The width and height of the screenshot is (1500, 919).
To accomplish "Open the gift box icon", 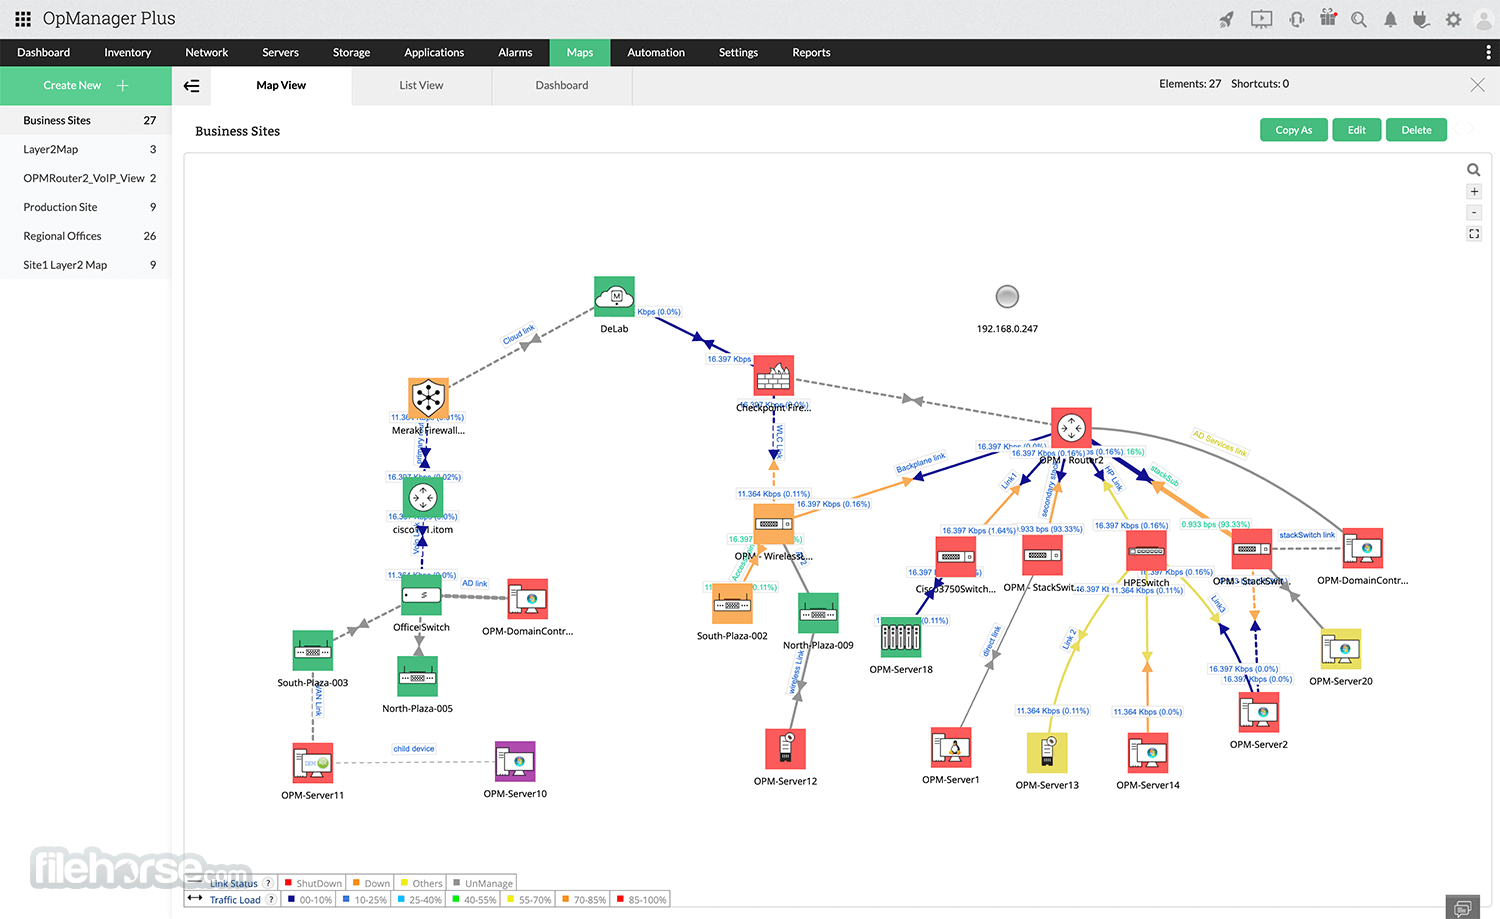I will pyautogui.click(x=1328, y=18).
